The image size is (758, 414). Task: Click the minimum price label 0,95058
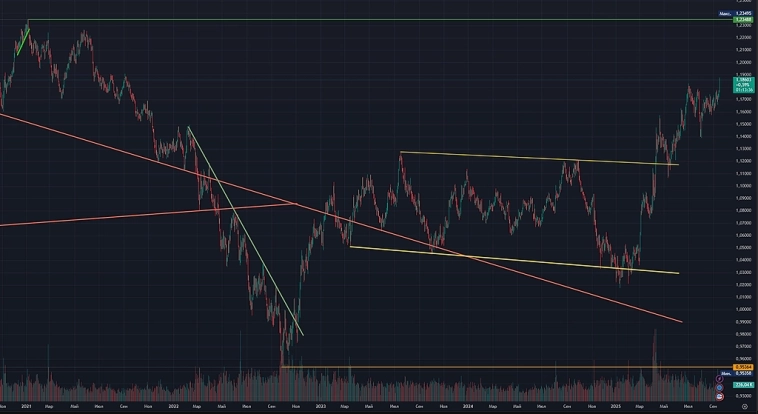(743, 373)
